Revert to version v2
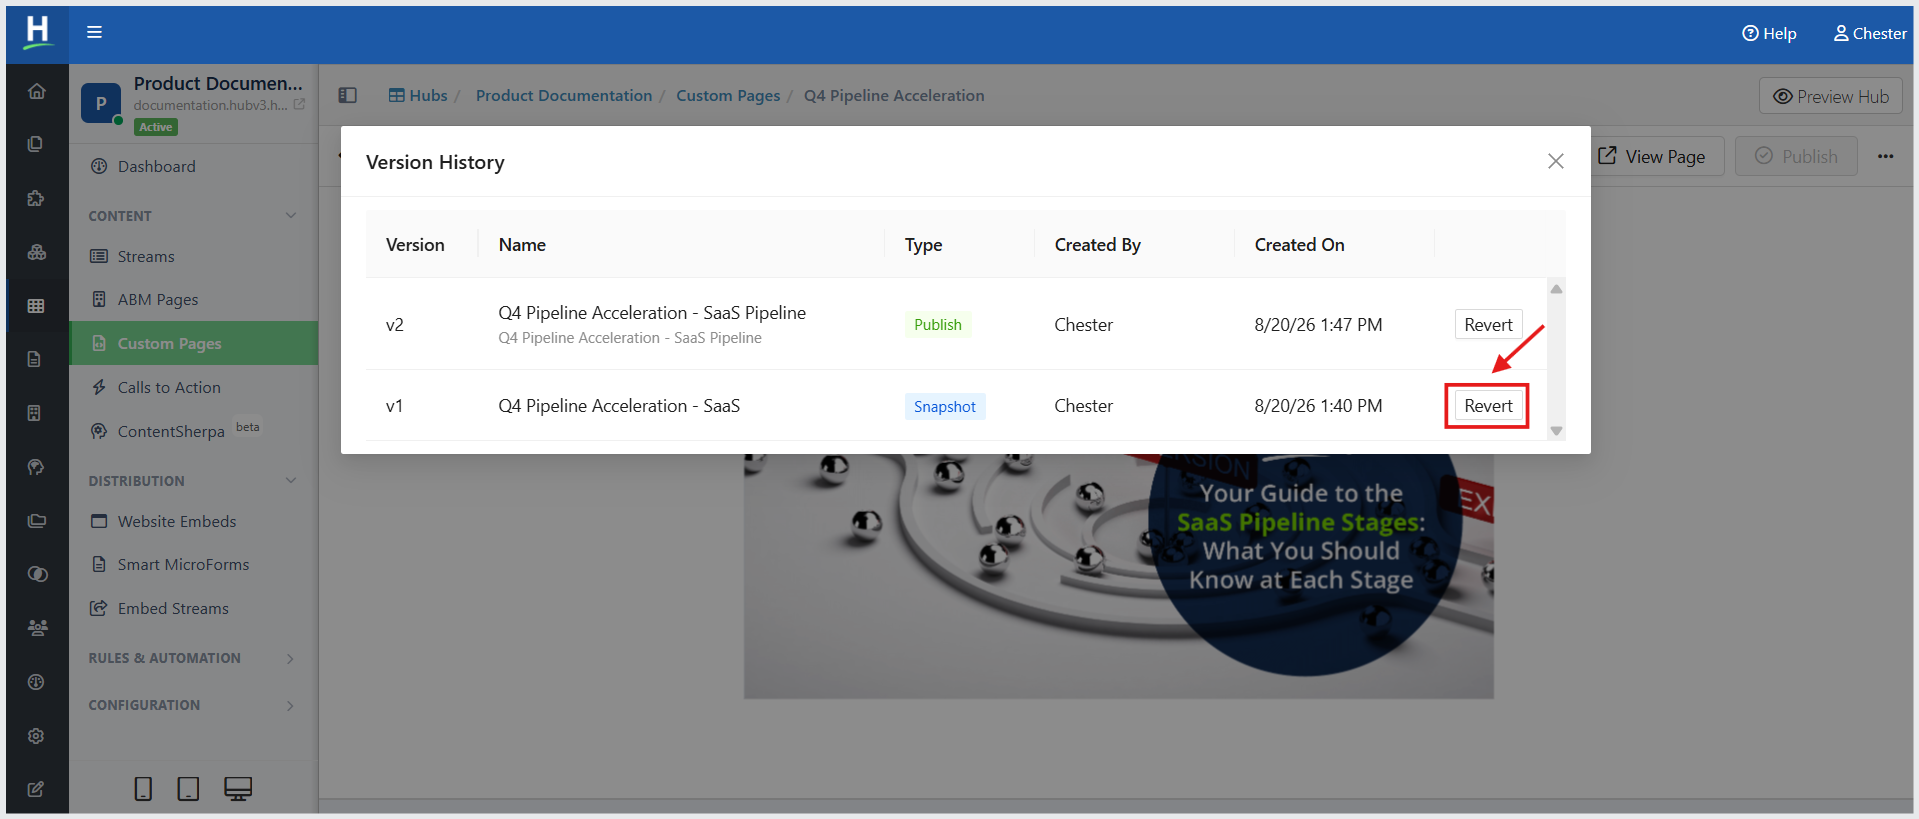 [1488, 324]
